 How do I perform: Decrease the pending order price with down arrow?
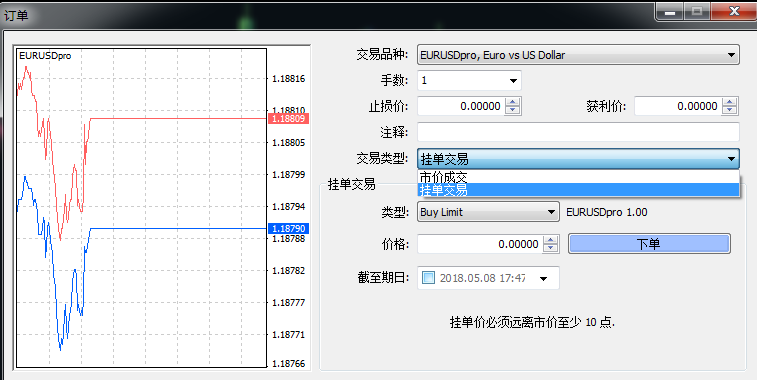coord(550,248)
